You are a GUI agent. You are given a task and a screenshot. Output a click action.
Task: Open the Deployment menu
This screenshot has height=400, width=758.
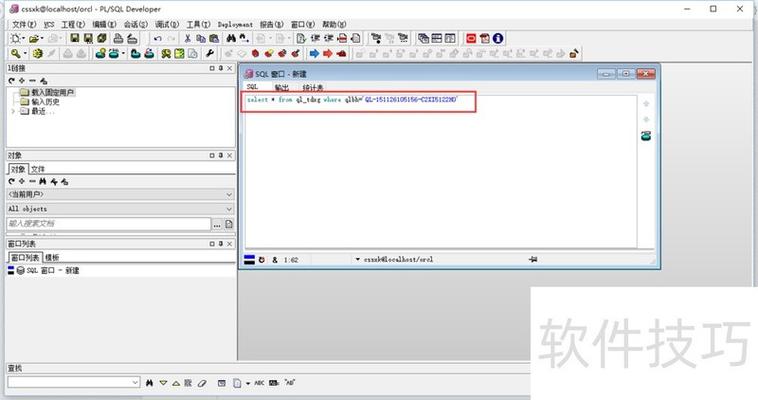coord(235,24)
